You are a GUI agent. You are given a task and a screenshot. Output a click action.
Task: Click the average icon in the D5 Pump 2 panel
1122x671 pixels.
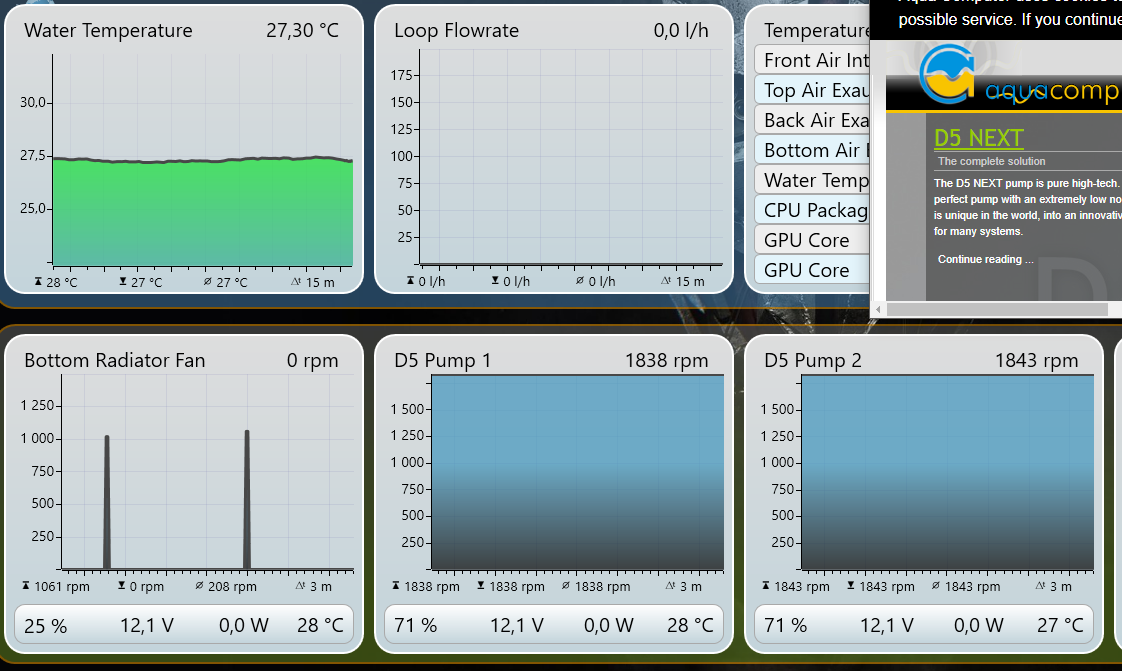[x=936, y=585]
